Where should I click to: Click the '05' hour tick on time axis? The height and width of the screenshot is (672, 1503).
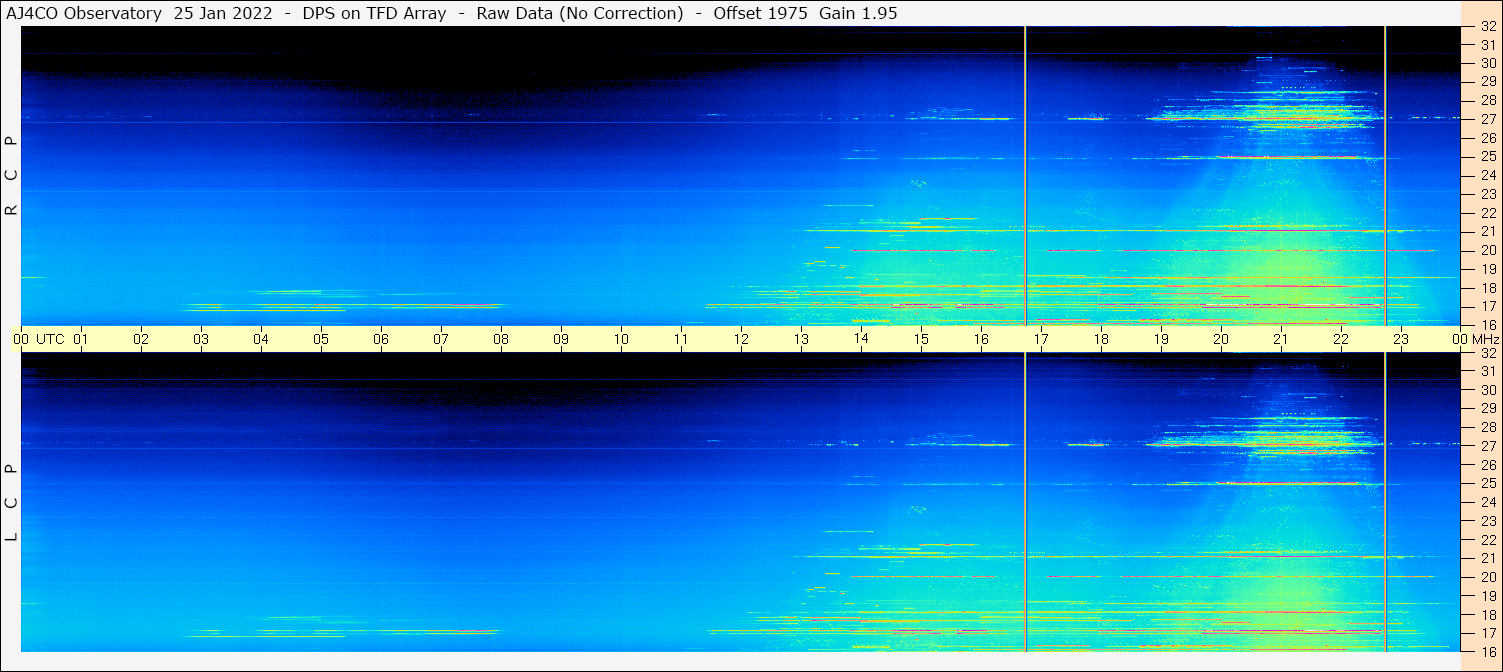coord(321,339)
